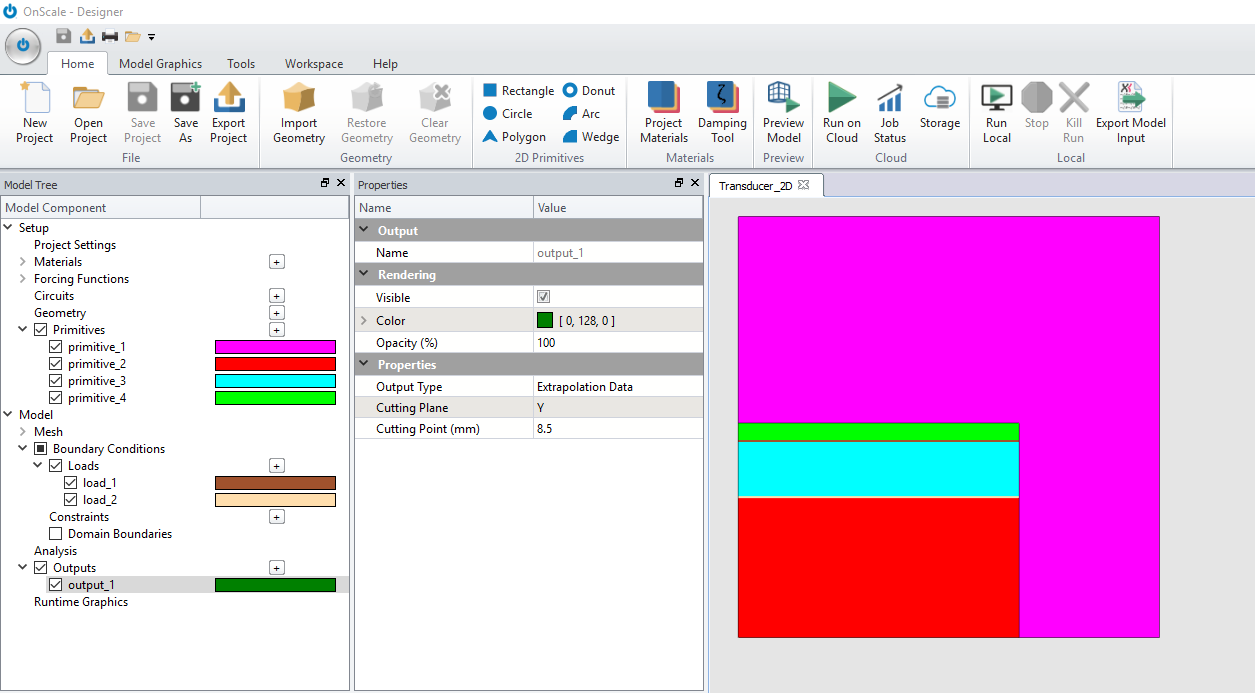Click quick access print icon

[x=110, y=36]
